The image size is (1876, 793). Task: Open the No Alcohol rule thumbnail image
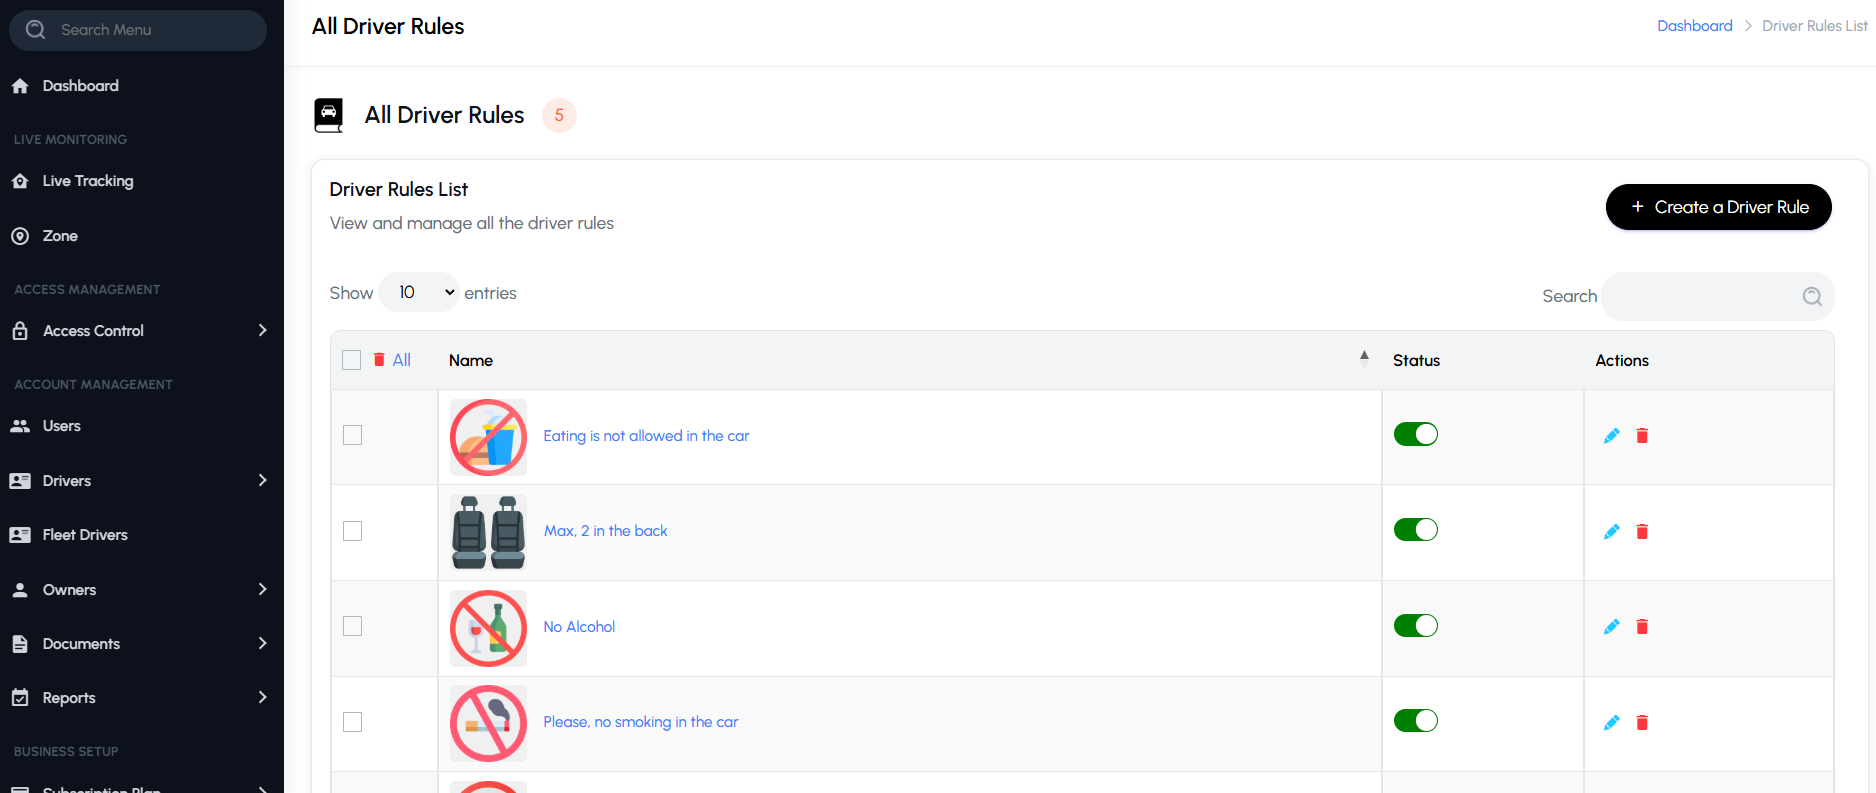[x=488, y=628]
